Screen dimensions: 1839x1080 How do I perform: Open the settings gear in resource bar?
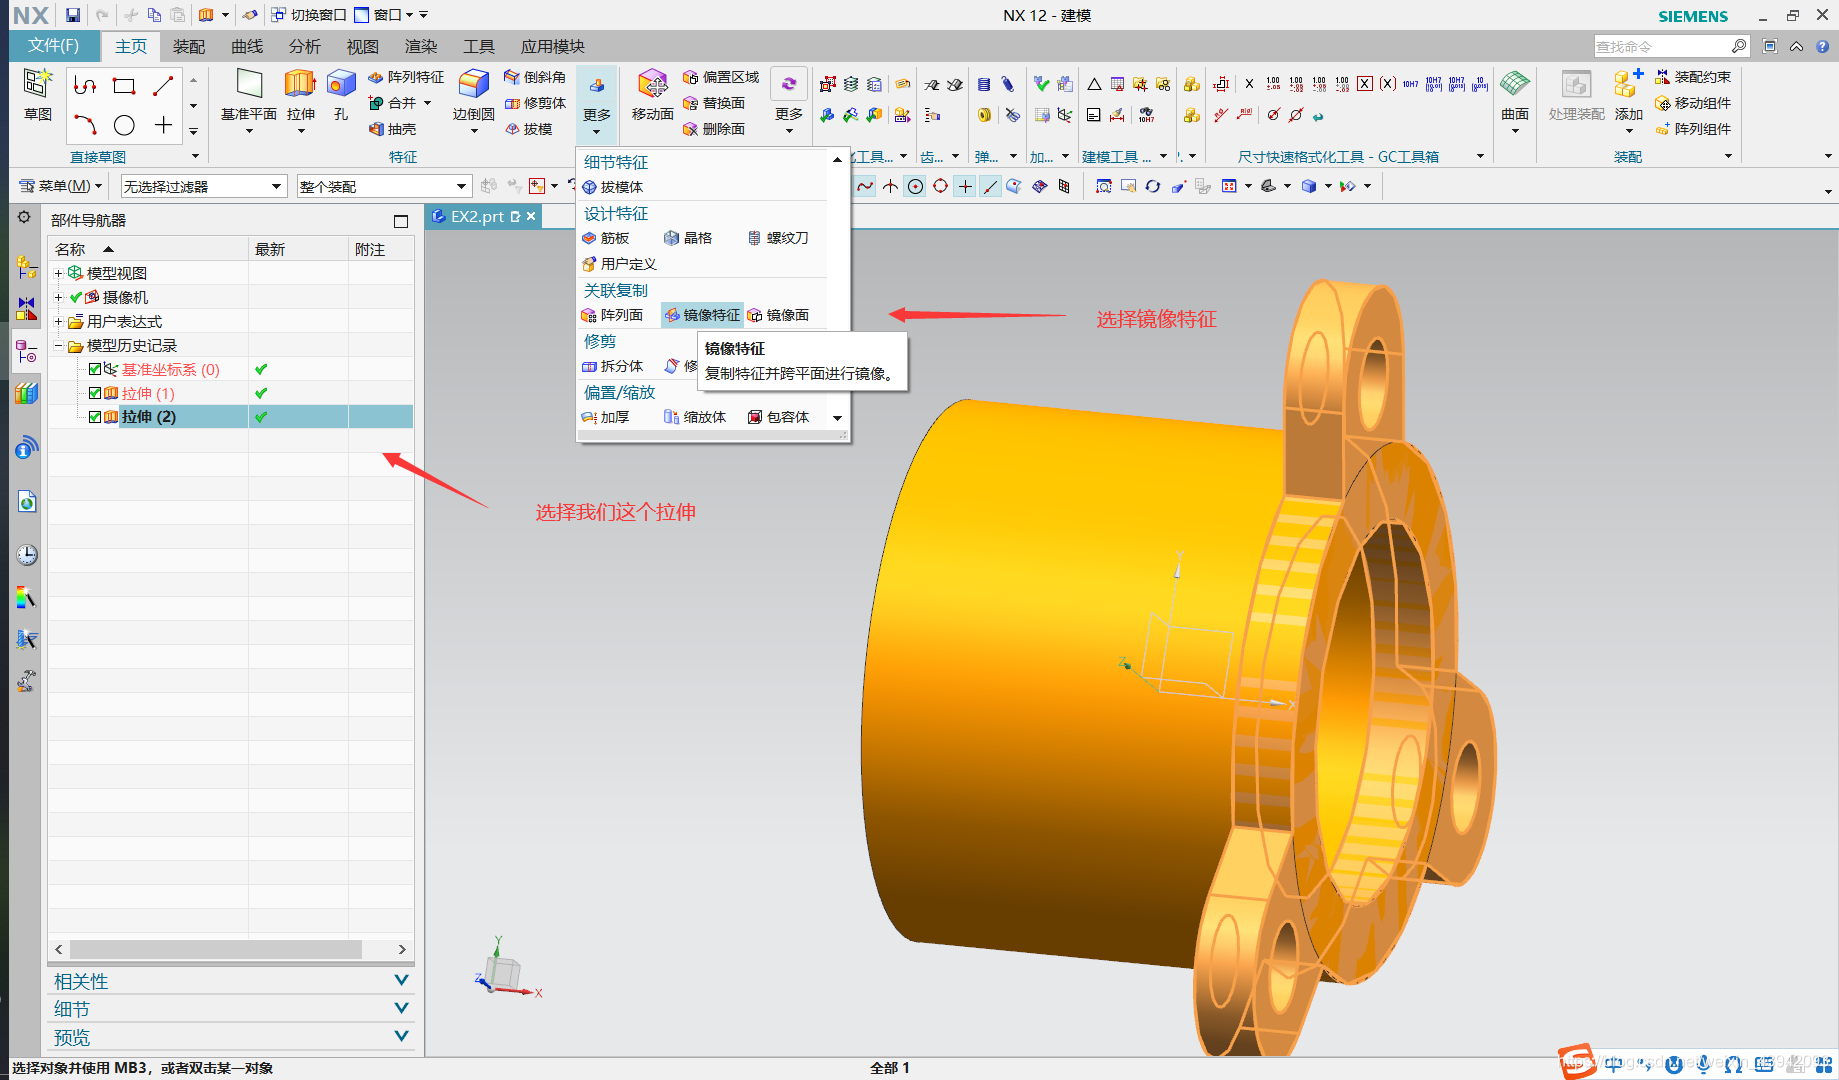coord(24,218)
